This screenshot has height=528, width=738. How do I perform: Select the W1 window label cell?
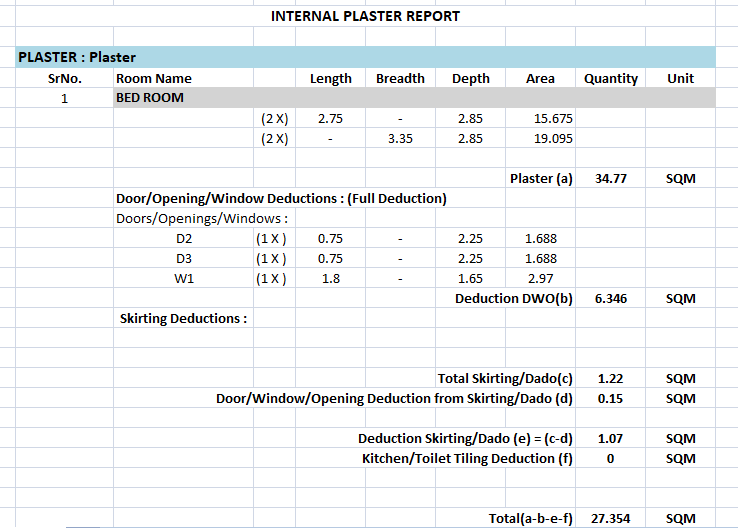point(183,279)
